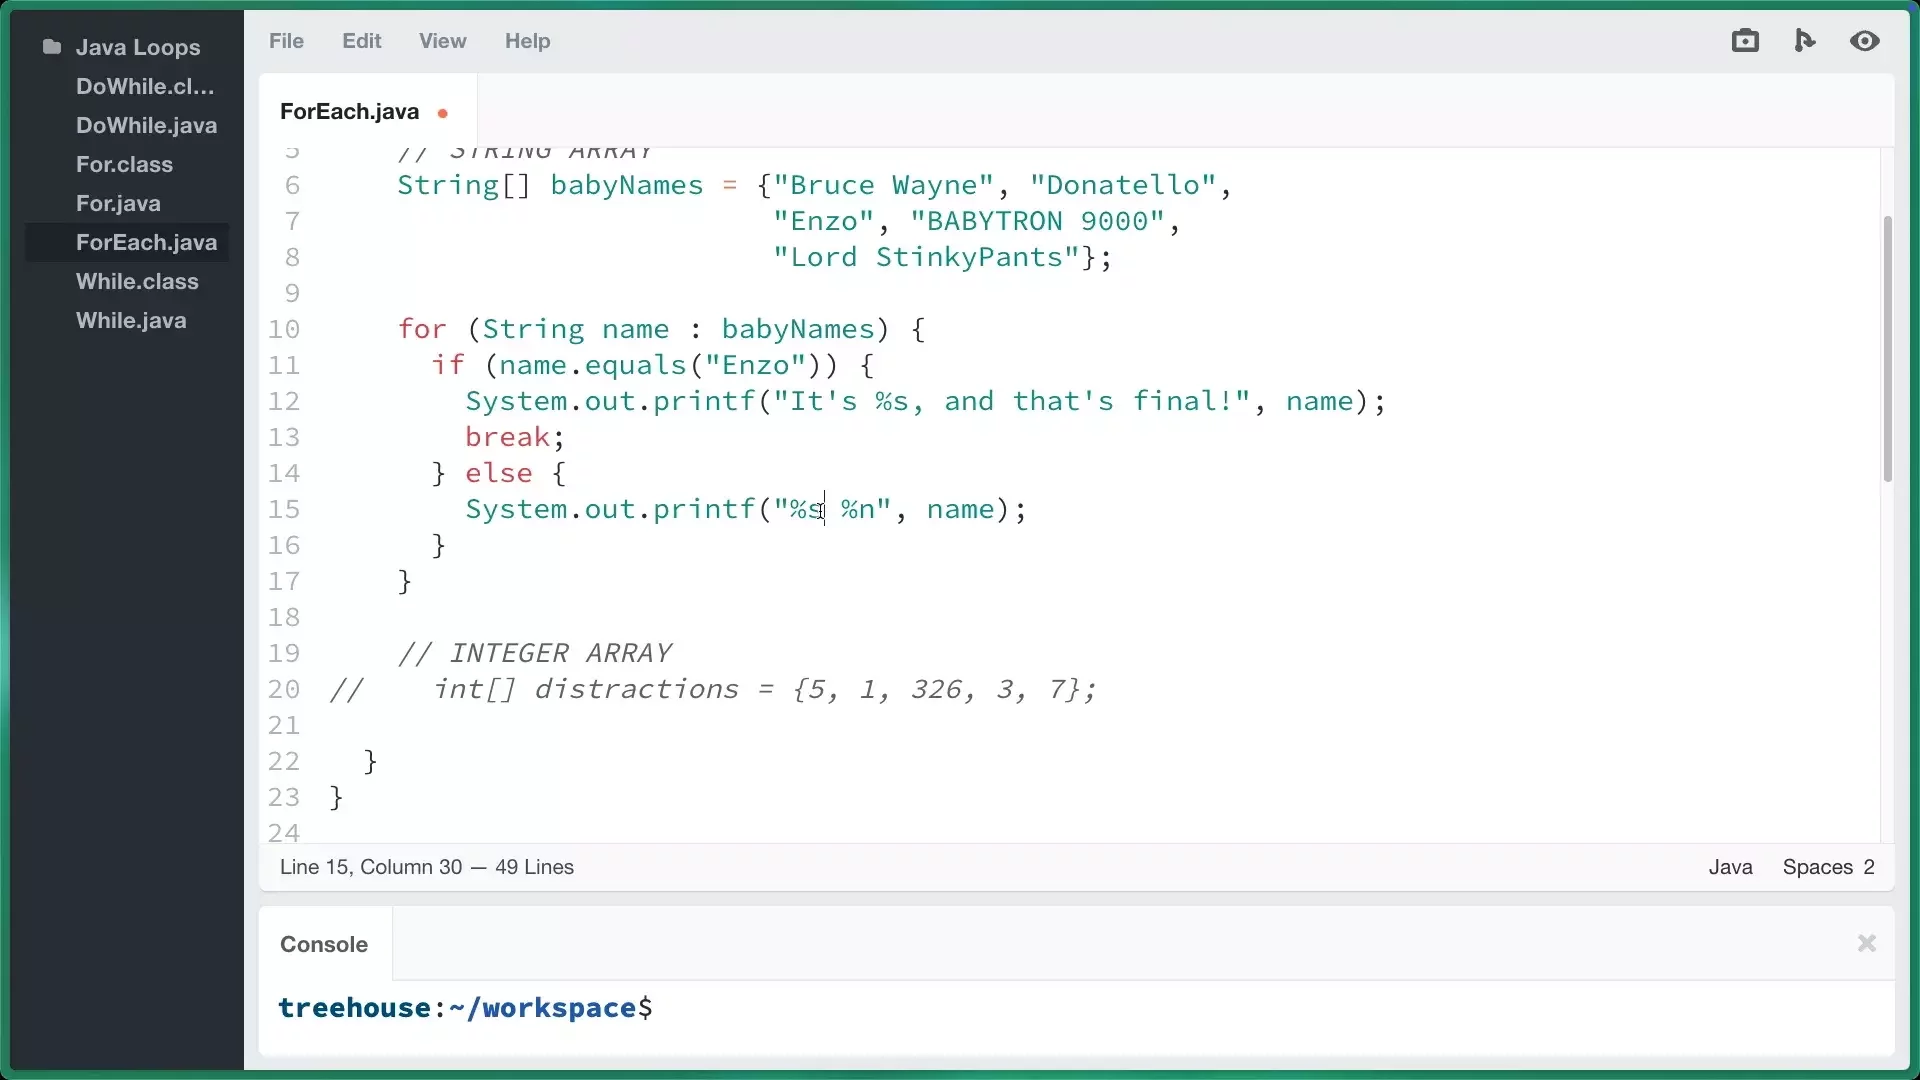Click "if" keyword on line 11
This screenshot has height=1080, width=1920.
(x=448, y=365)
